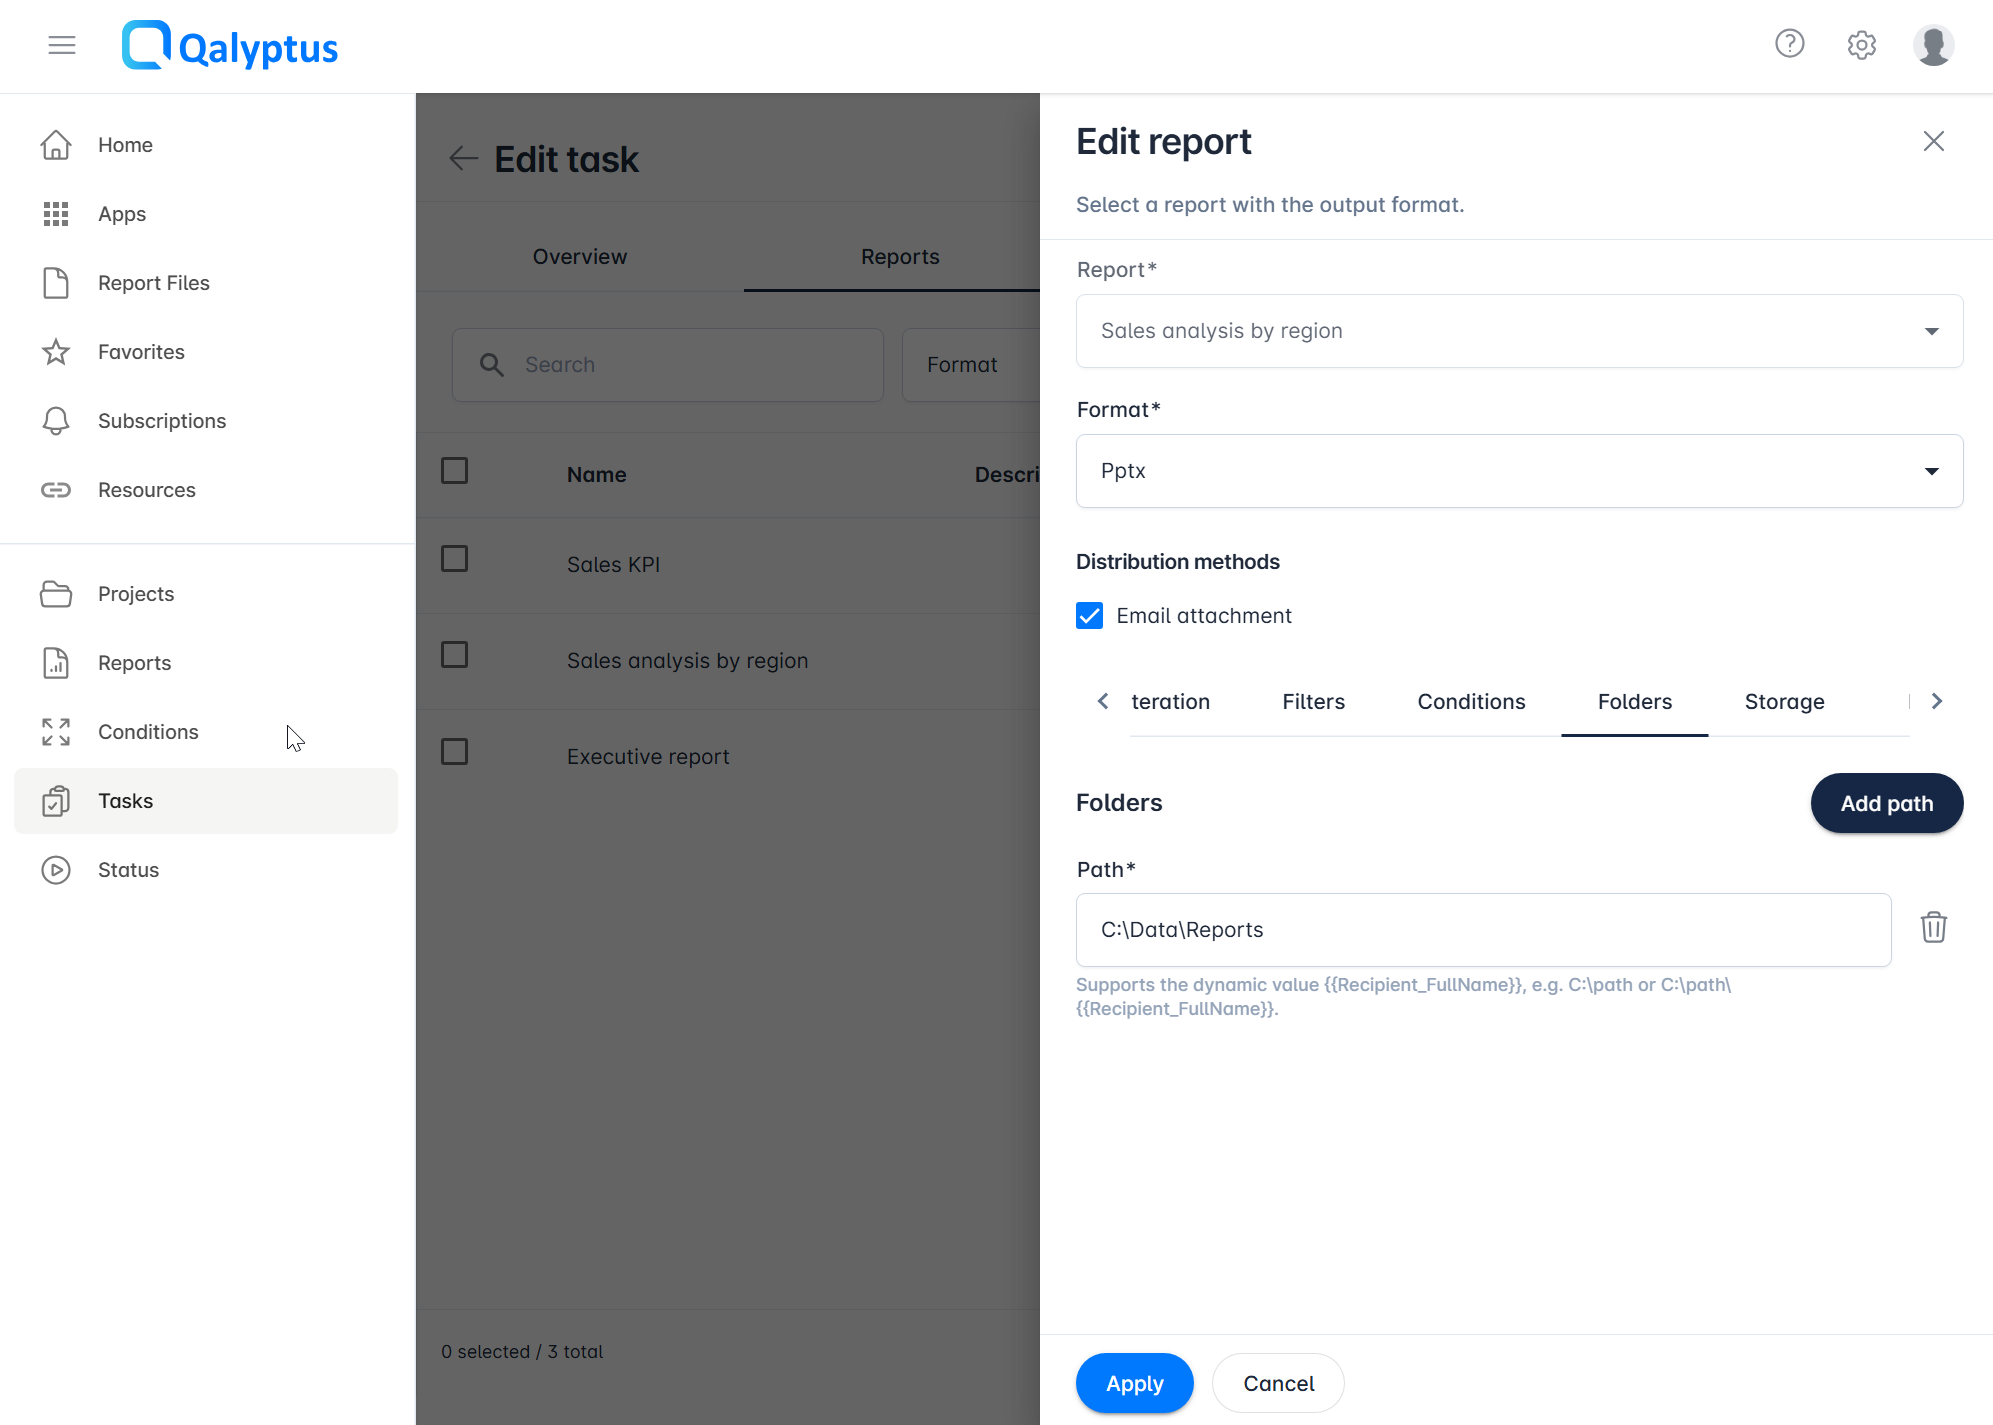
Task: Expand the Format Pptx dropdown
Action: pos(1518,471)
